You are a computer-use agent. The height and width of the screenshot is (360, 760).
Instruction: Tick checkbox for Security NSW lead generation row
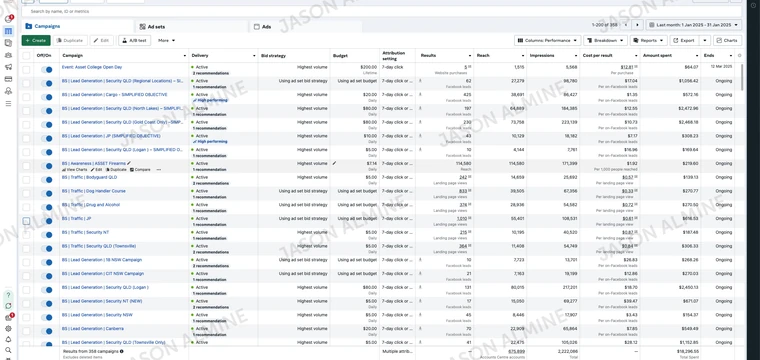tap(26, 317)
